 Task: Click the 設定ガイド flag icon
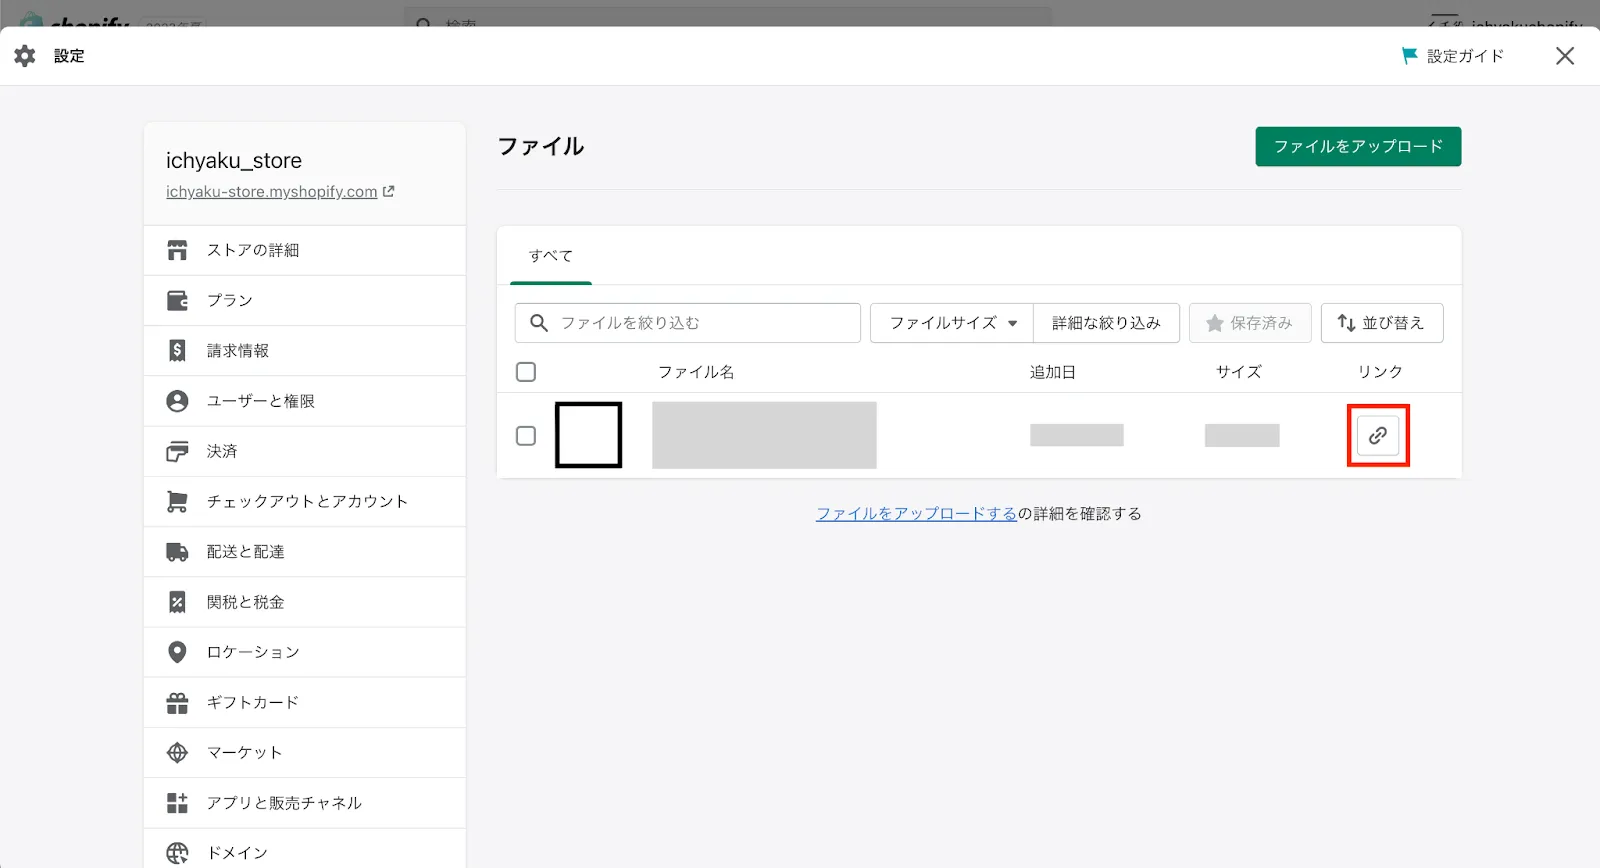coord(1410,56)
